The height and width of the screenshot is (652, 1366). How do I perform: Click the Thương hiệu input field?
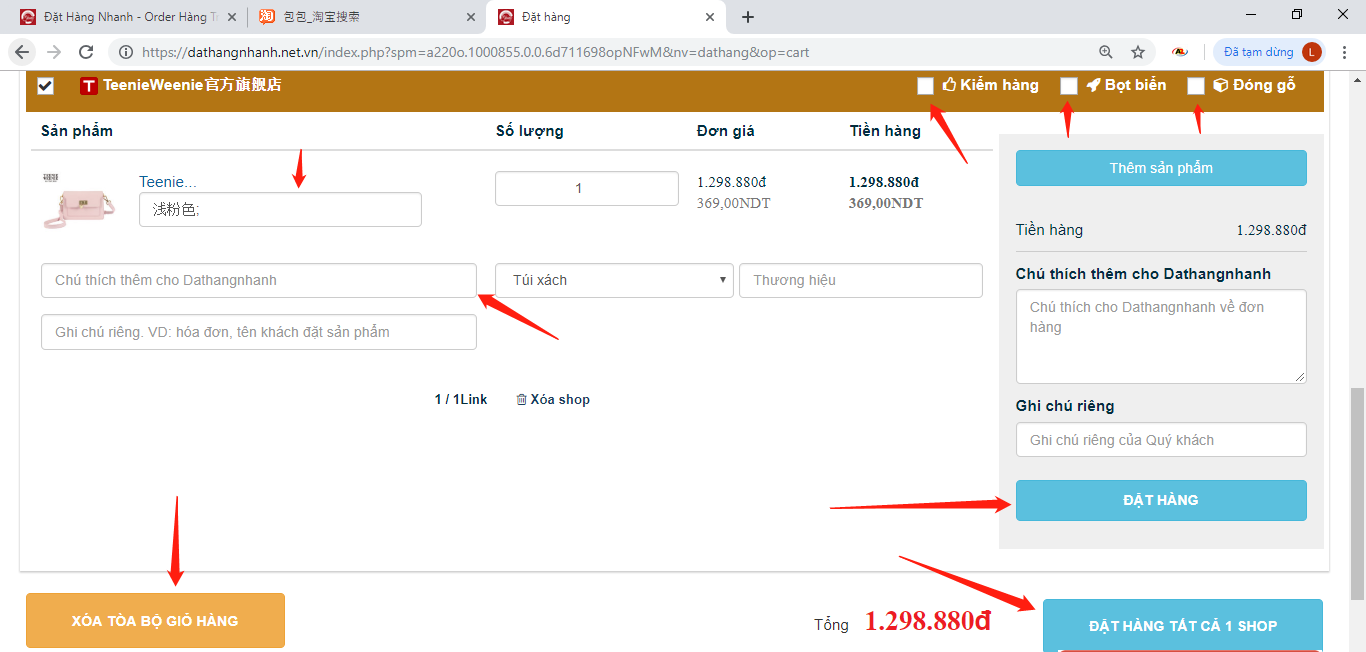[x=860, y=280]
